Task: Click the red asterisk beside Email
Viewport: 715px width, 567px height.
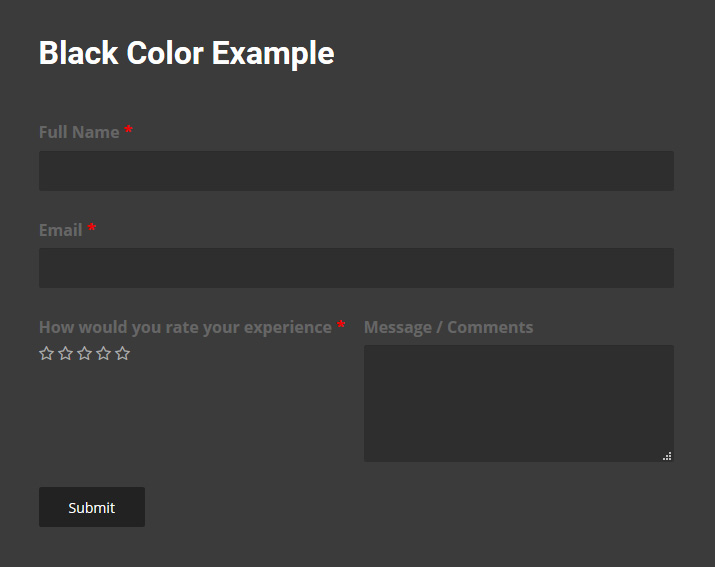Action: (92, 229)
